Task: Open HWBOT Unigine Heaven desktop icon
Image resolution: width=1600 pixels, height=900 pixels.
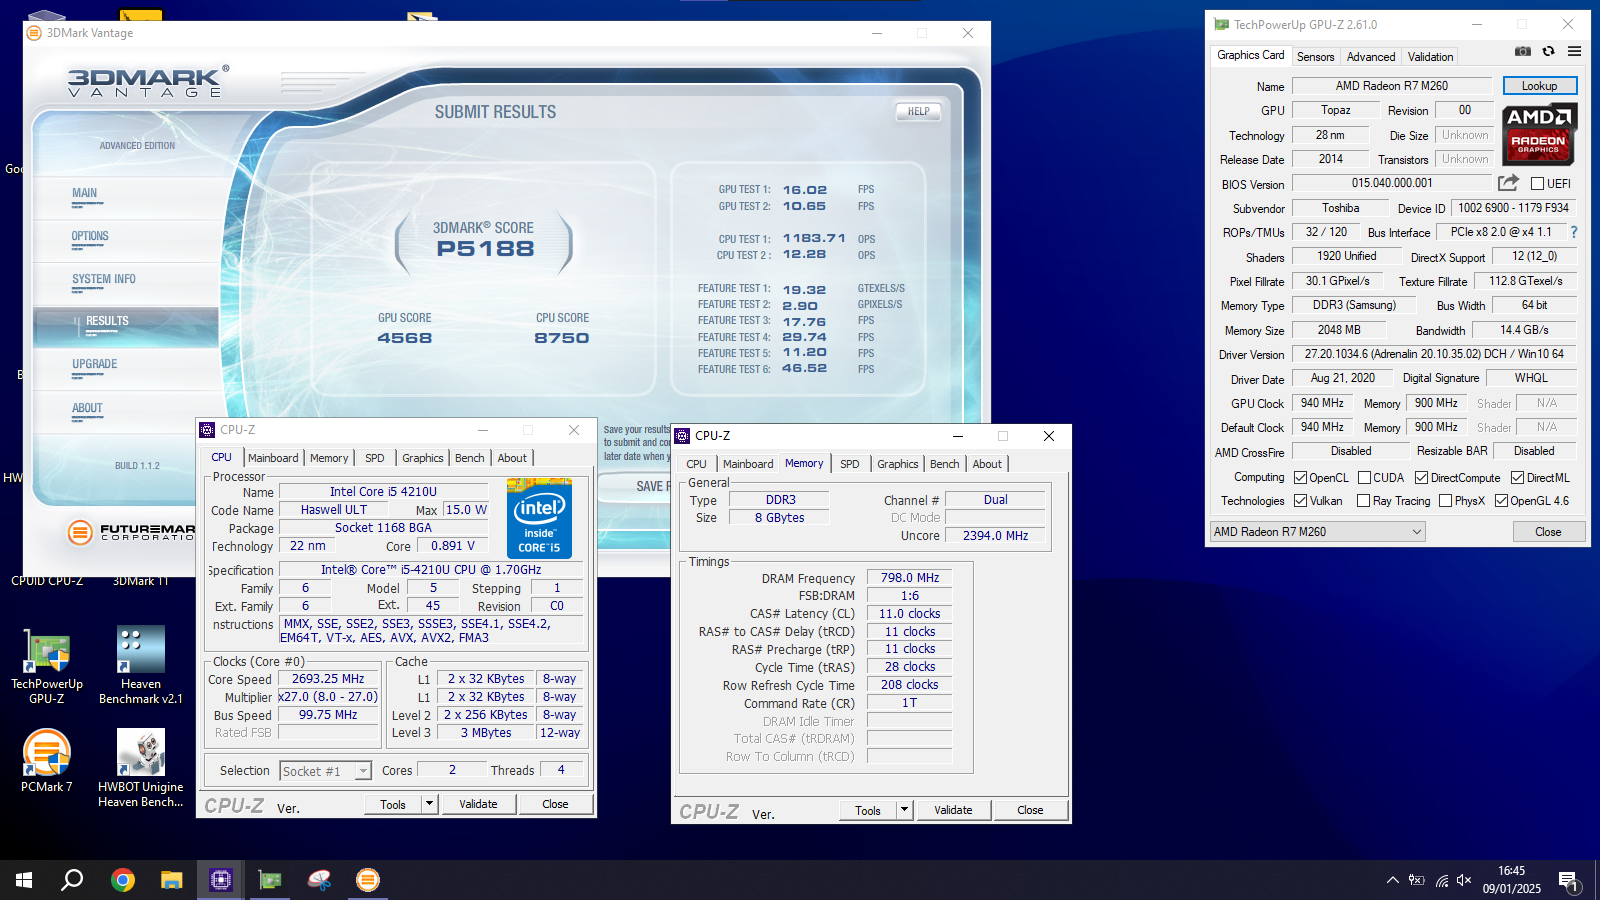Action: (x=141, y=768)
